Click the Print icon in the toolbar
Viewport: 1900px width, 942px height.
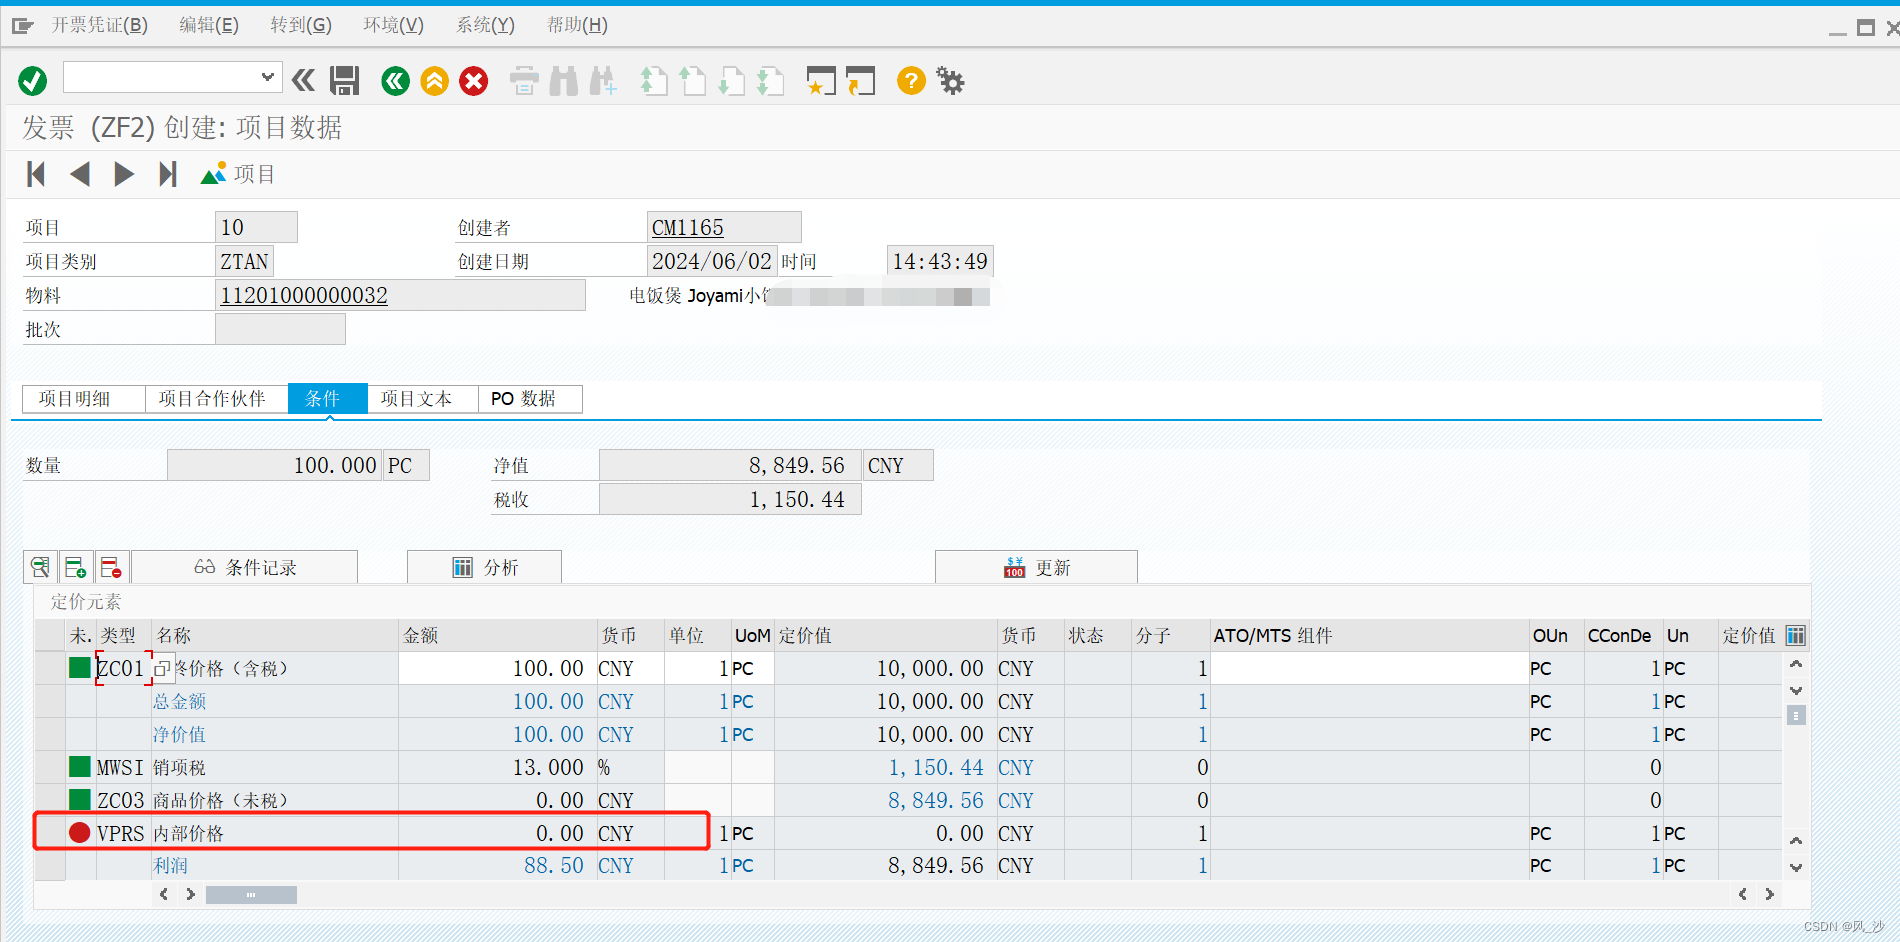pos(524,80)
